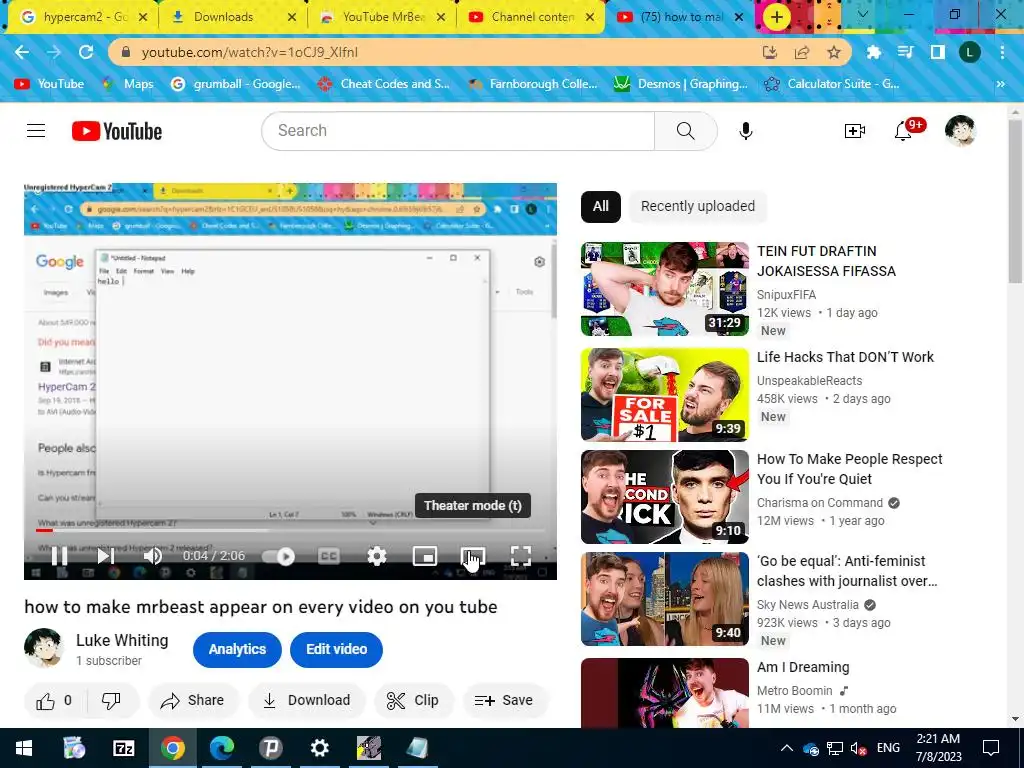This screenshot has width=1024, height=768.
Task: Open the Maps bookmark
Action: (x=127, y=84)
